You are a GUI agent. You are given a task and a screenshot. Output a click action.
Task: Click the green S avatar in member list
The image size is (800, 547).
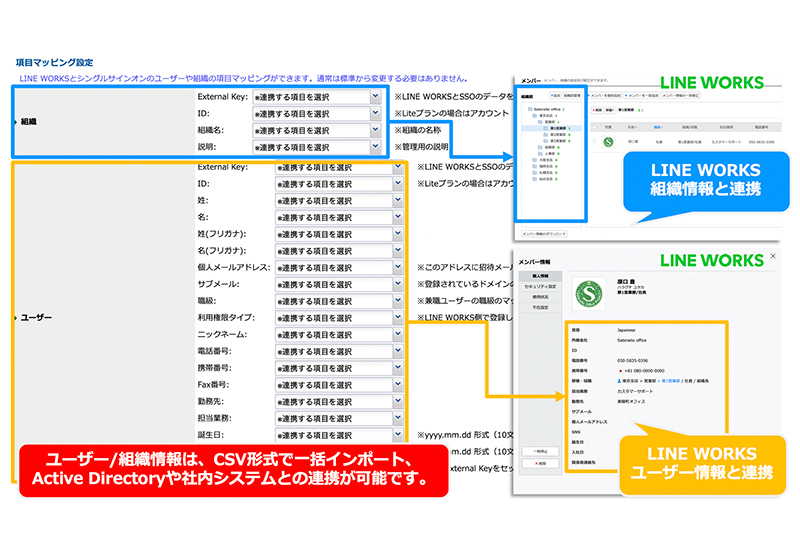click(x=608, y=142)
